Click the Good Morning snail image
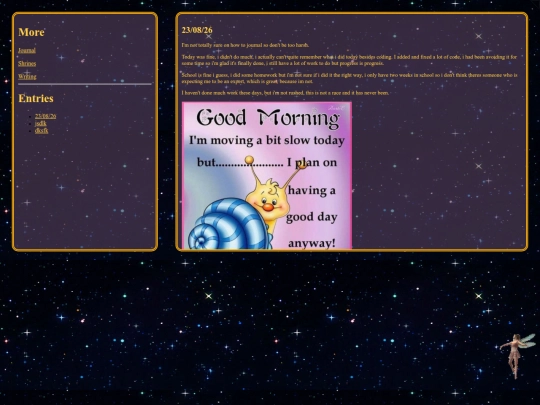This screenshot has height=405, width=540. (x=267, y=175)
